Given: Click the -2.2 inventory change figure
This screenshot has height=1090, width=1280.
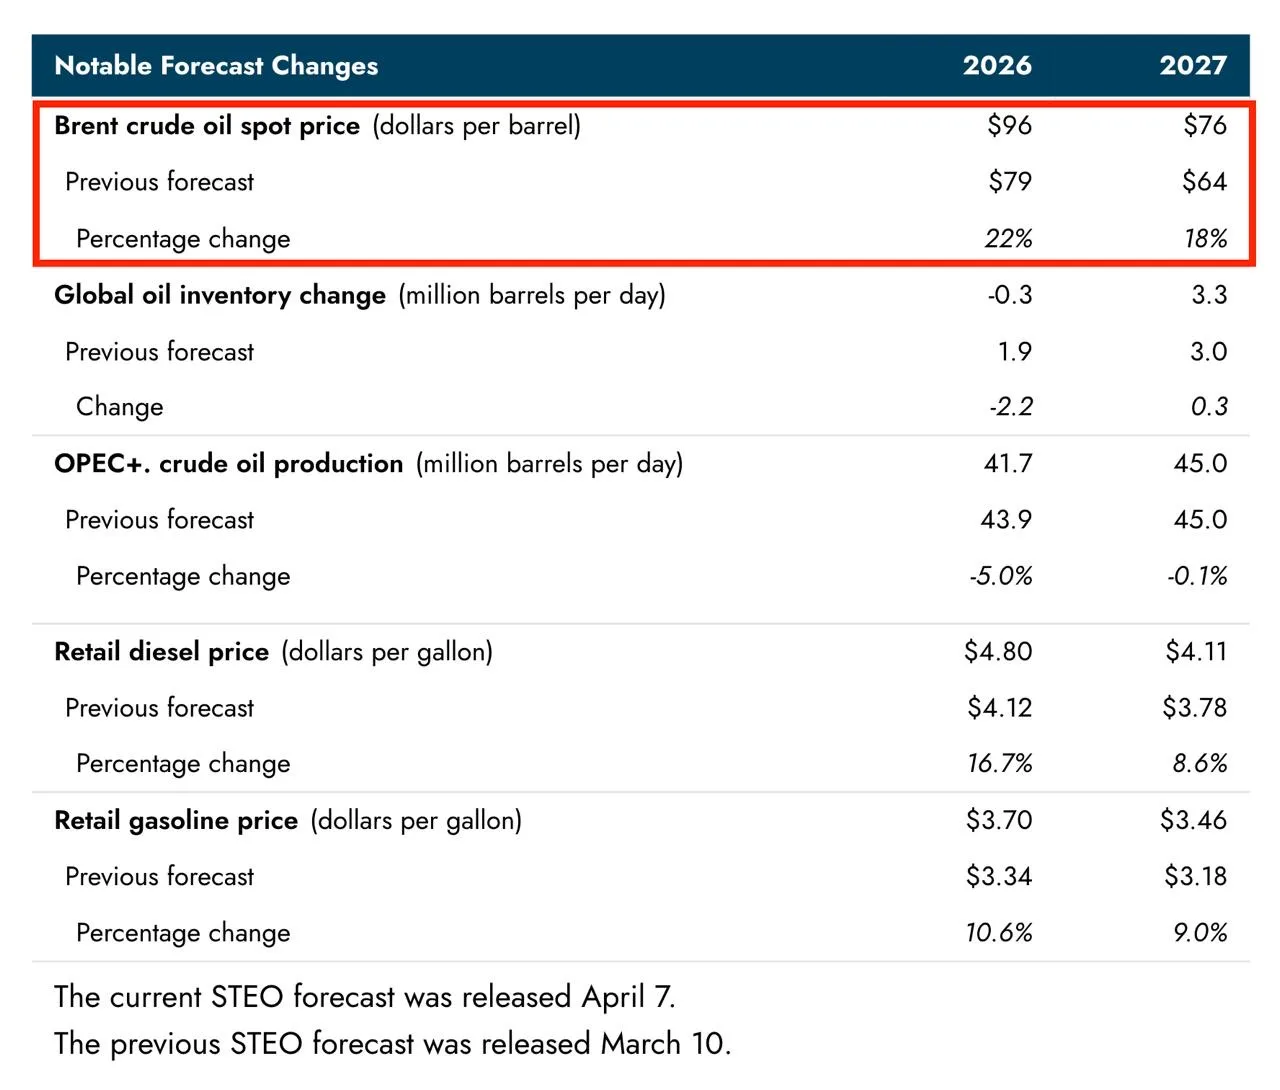Looking at the screenshot, I should click(x=1010, y=407).
